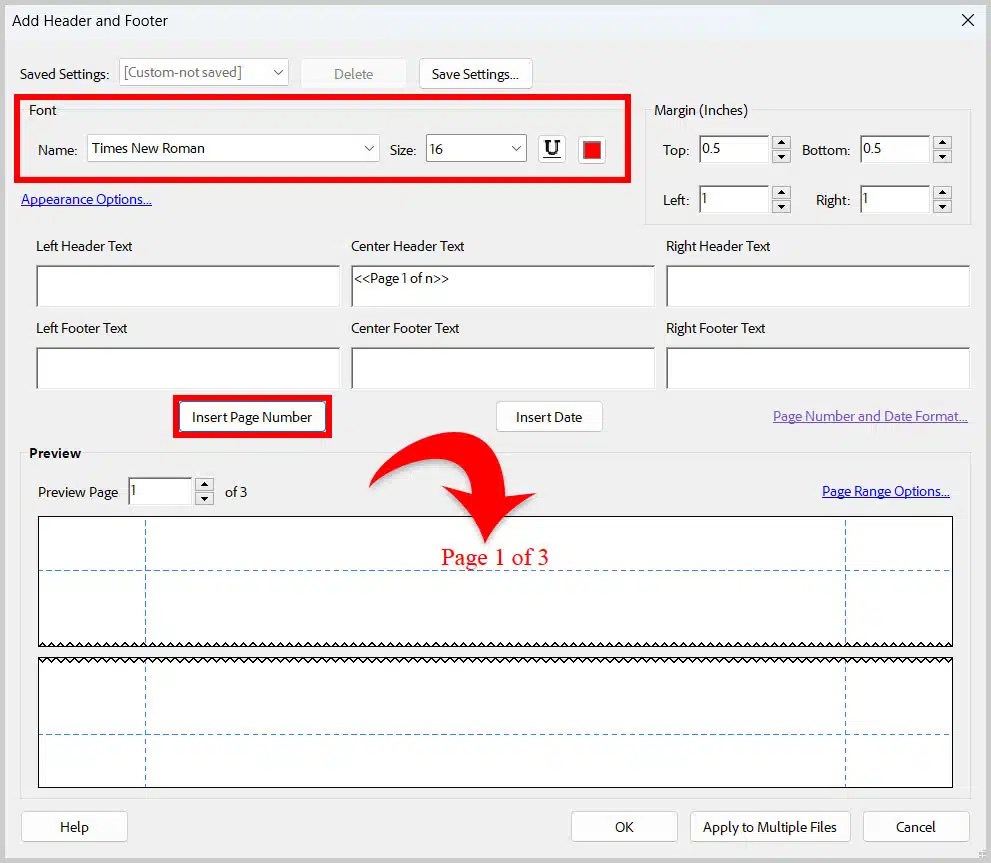The height and width of the screenshot is (863, 991).
Task: Open the font color swatch picker
Action: 592,148
